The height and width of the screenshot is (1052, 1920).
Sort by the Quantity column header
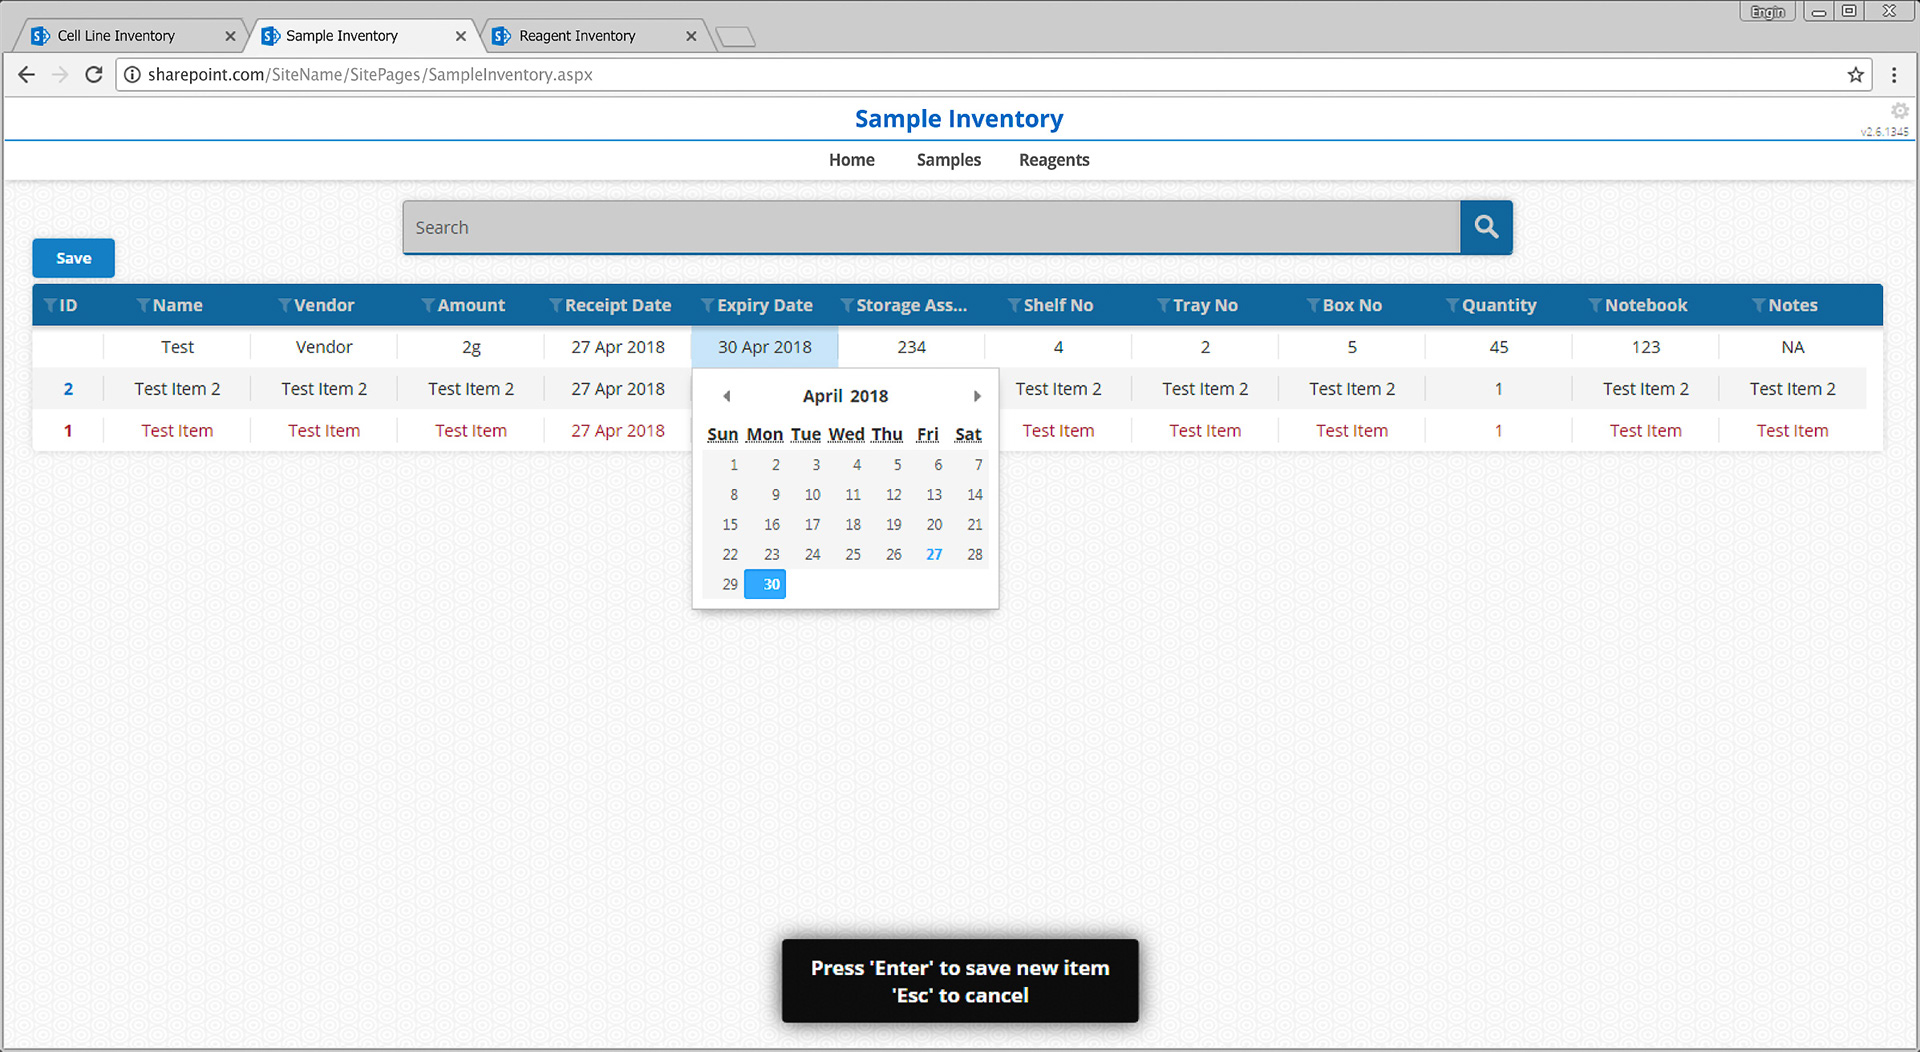(1499, 305)
